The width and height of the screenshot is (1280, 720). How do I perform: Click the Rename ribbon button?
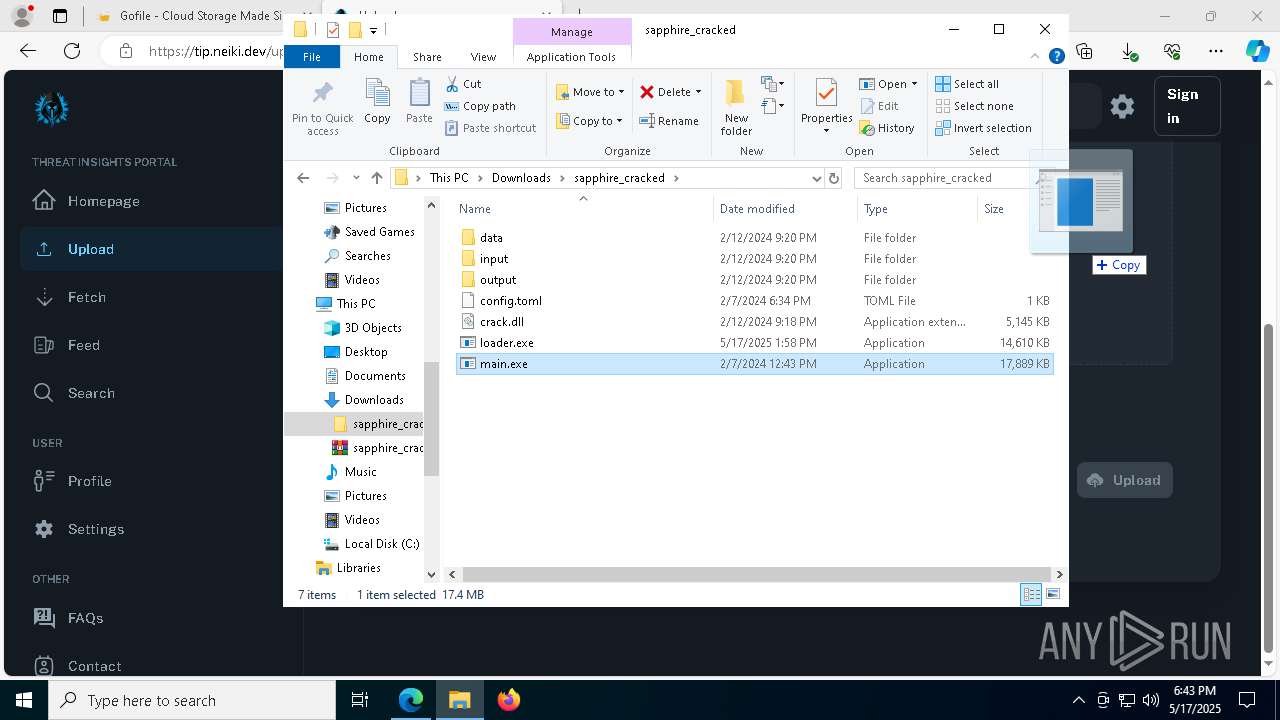pos(669,121)
